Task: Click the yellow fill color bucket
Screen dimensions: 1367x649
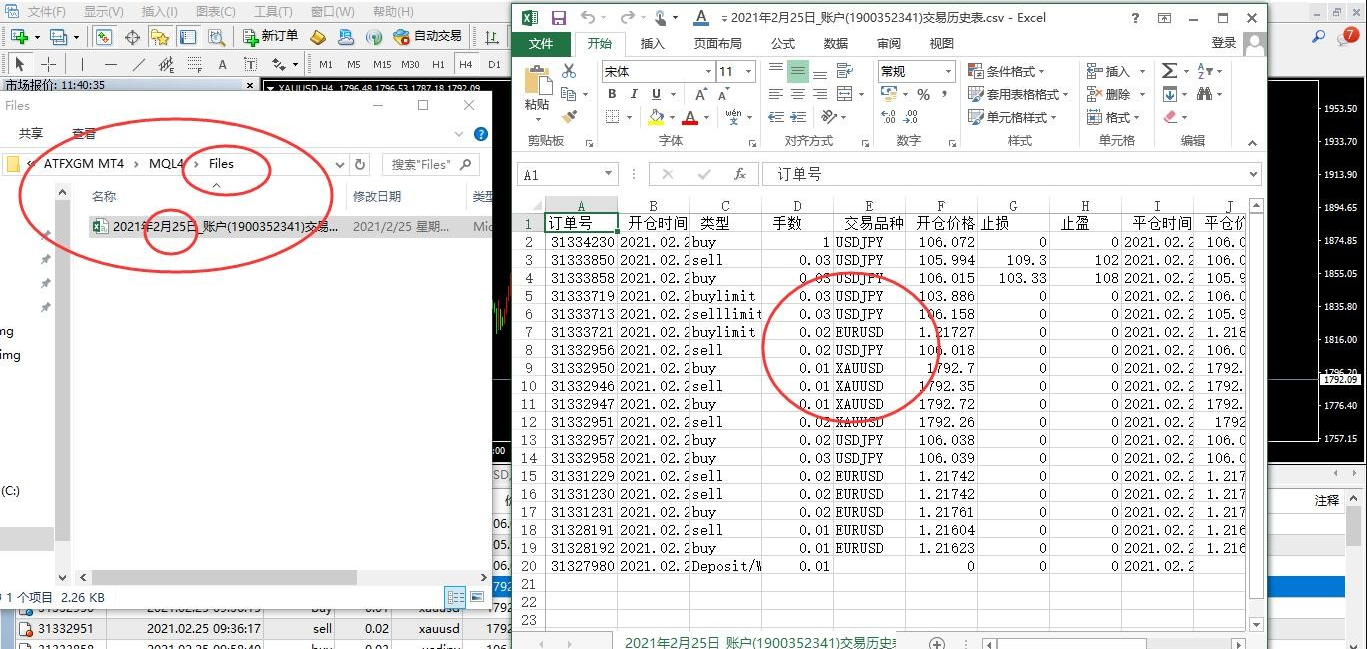Action: tap(655, 118)
